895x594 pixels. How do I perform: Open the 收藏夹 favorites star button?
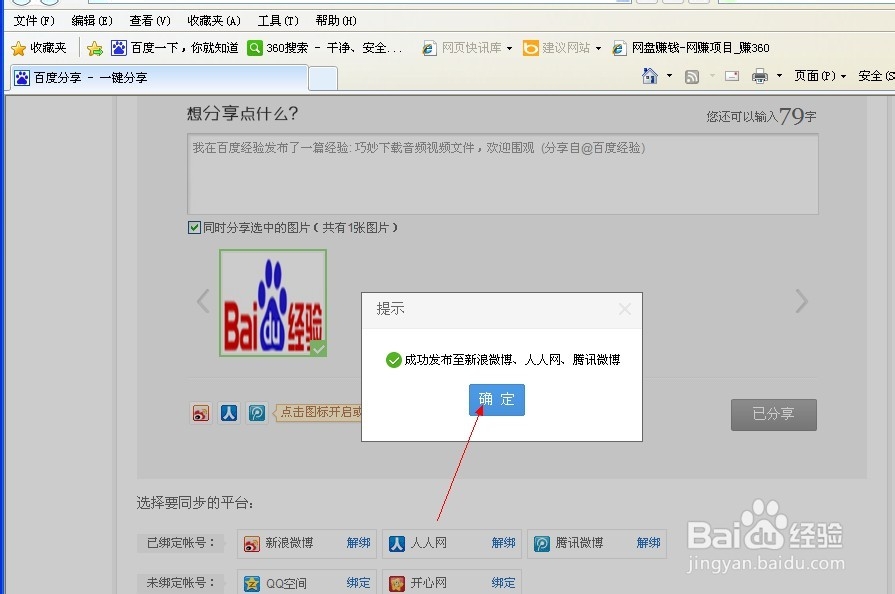click(x=39, y=48)
